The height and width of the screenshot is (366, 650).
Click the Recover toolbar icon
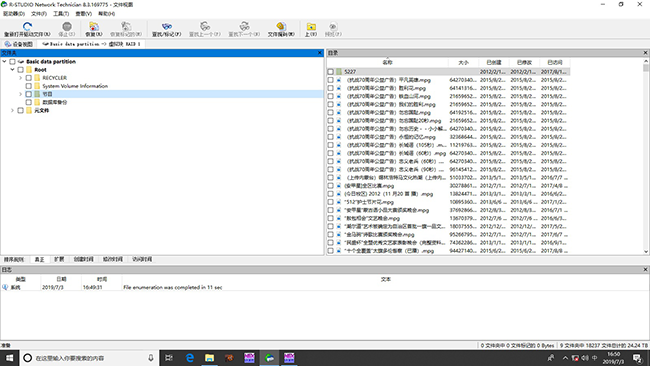[94, 27]
